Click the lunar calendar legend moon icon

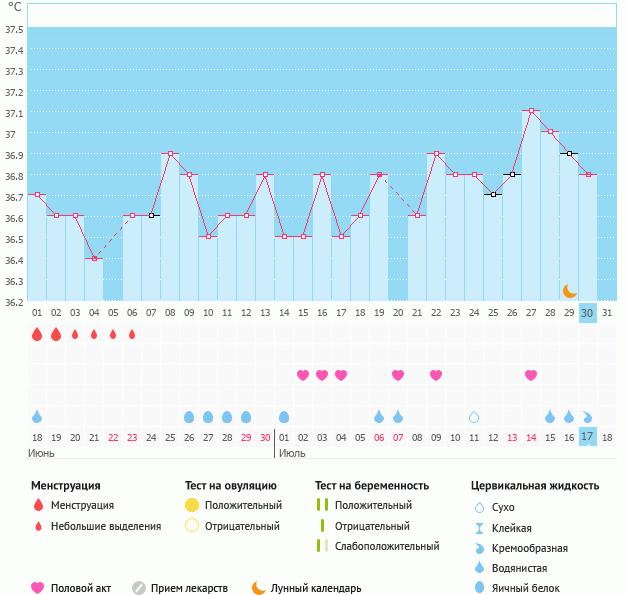(x=259, y=588)
